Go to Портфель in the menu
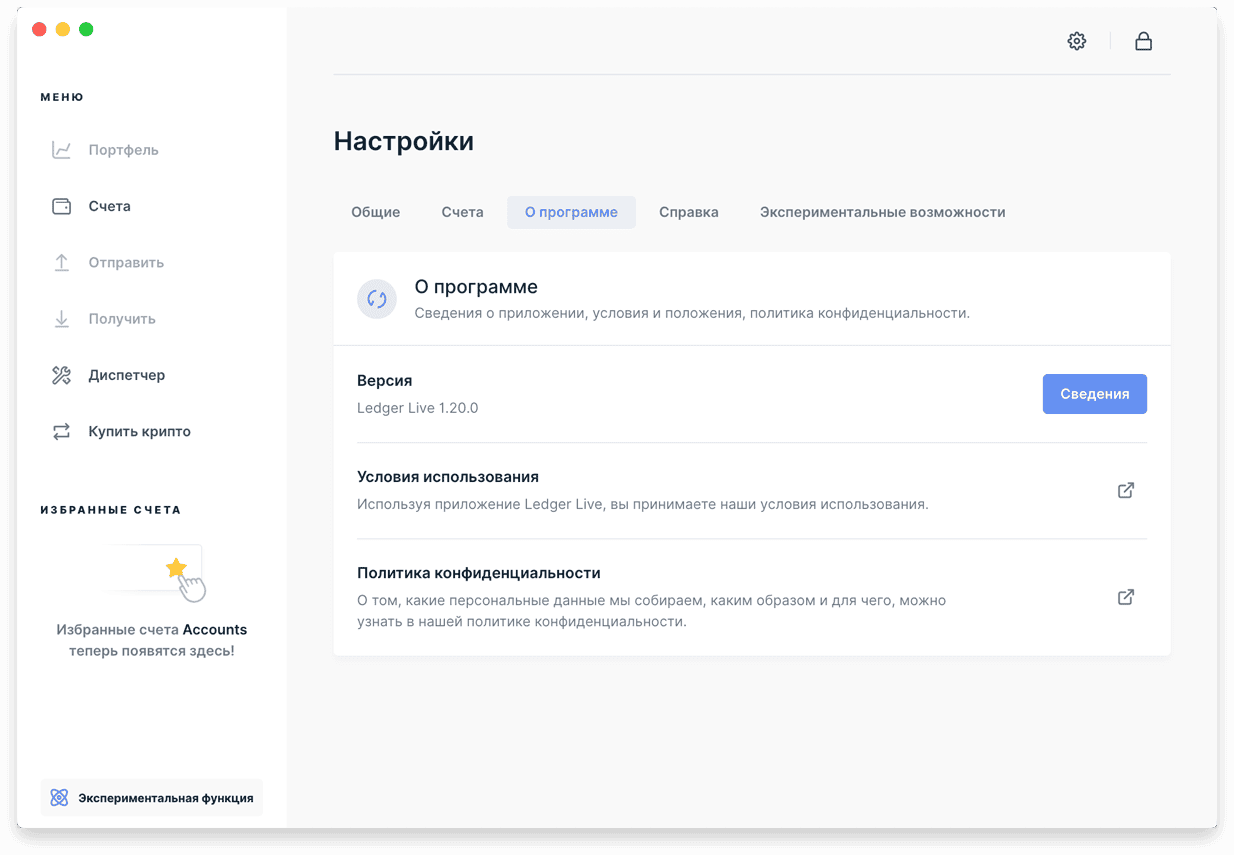The height and width of the screenshot is (855, 1234). [124, 150]
